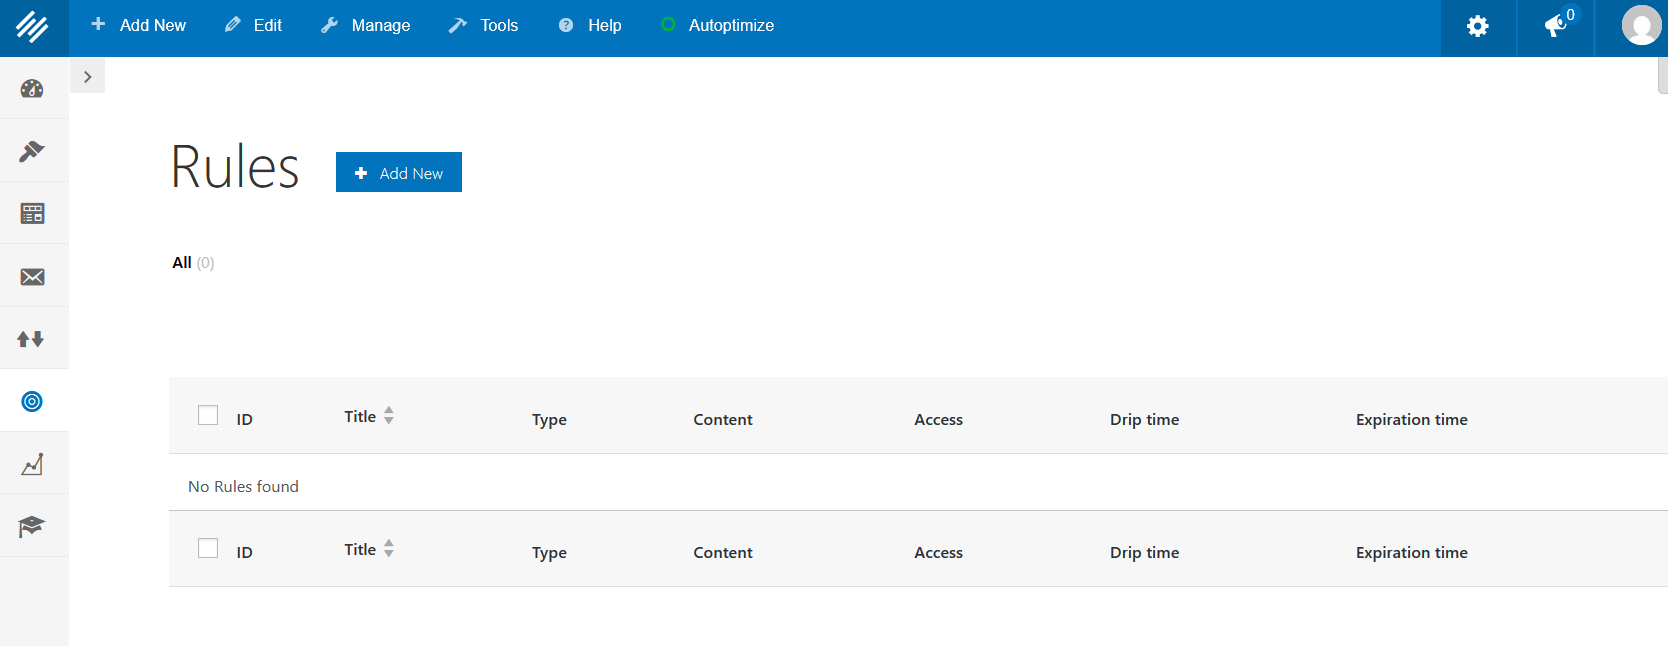This screenshot has height=646, width=1668.
Task: Sort rules by Title in footer row
Action: tap(361, 550)
